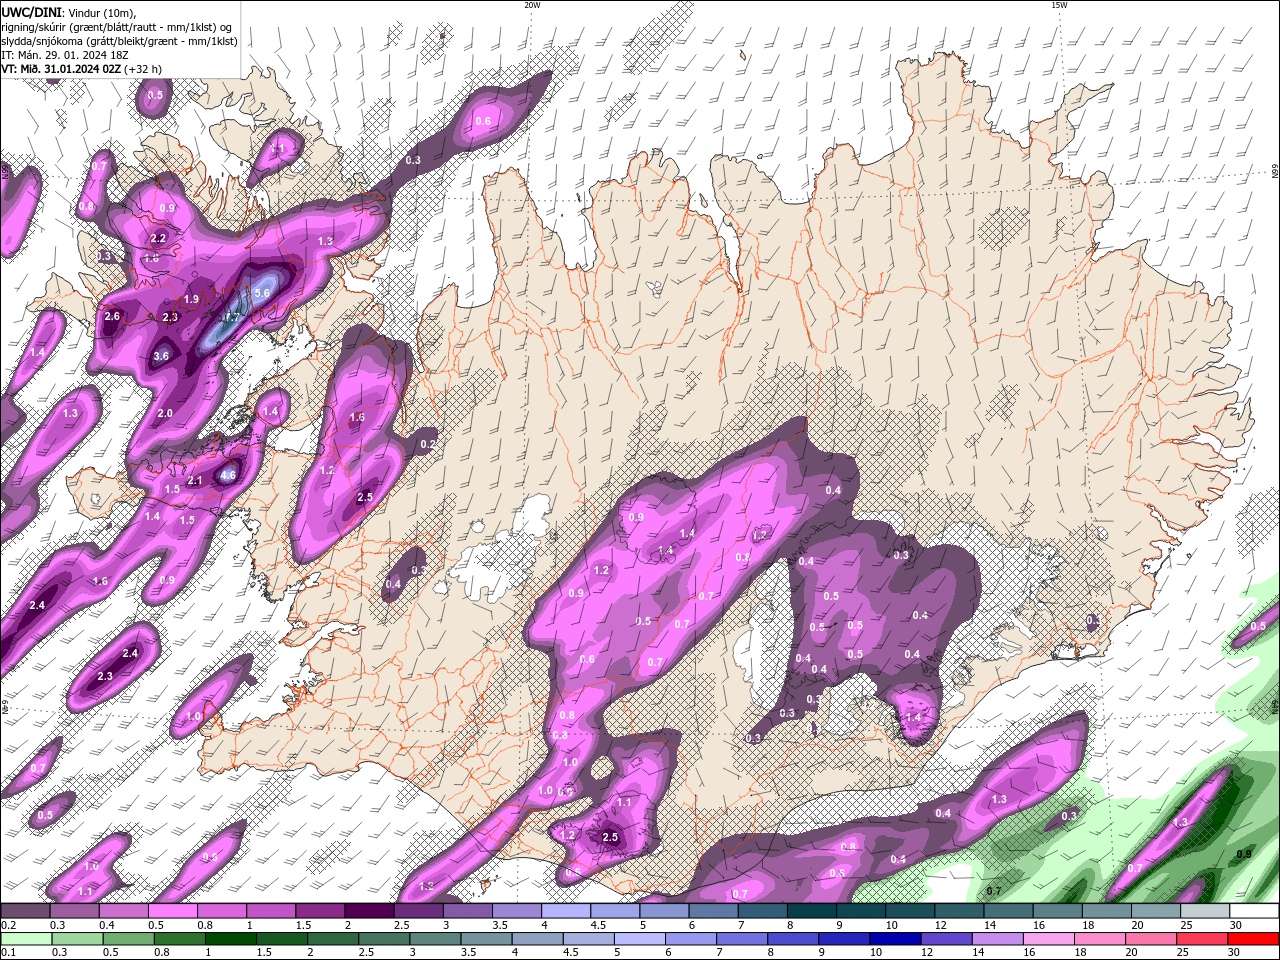The height and width of the screenshot is (960, 1280).
Task: Pick darkest purple 2 swatch on snow scale
Action: coord(369,911)
